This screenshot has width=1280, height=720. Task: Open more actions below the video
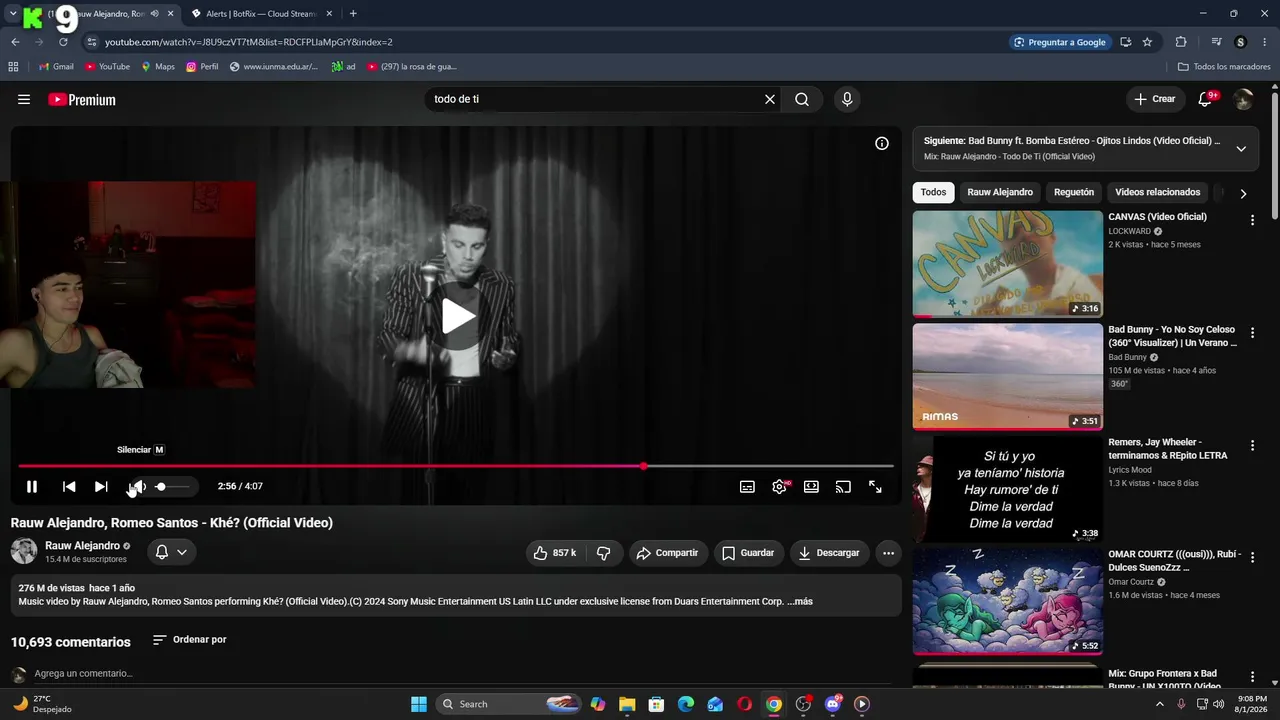tap(888, 553)
